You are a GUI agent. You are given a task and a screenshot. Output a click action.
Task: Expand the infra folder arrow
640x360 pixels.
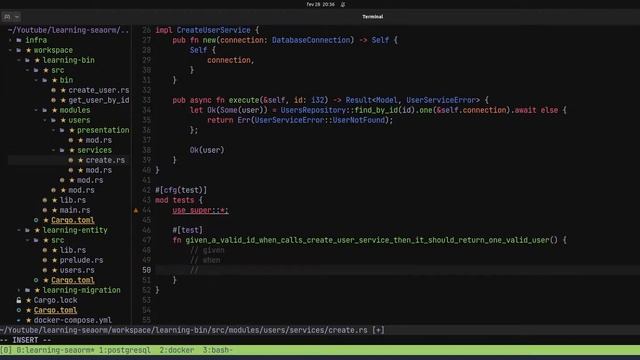pos(10,40)
